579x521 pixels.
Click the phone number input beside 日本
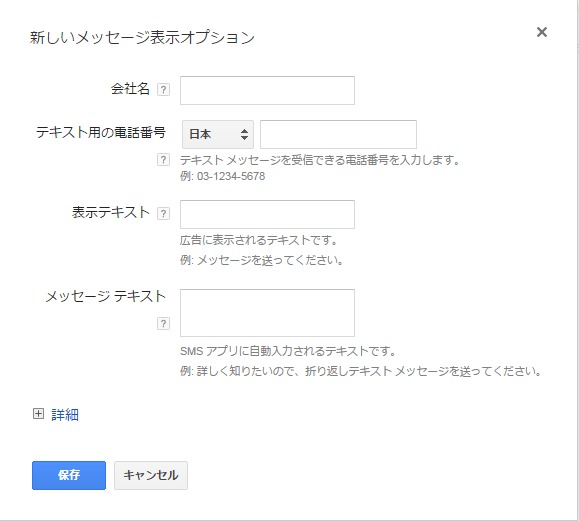tap(338, 134)
